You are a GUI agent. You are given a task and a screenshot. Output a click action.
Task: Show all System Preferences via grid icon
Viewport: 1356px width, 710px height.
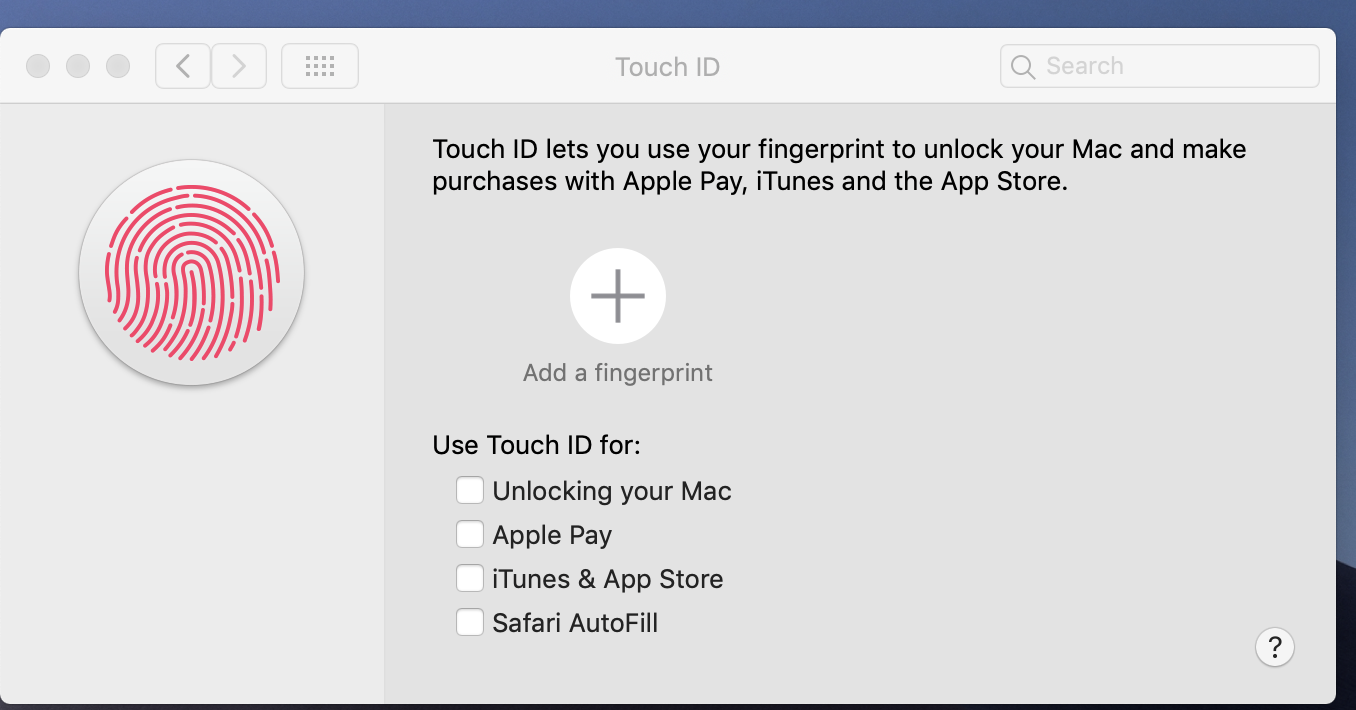[320, 67]
